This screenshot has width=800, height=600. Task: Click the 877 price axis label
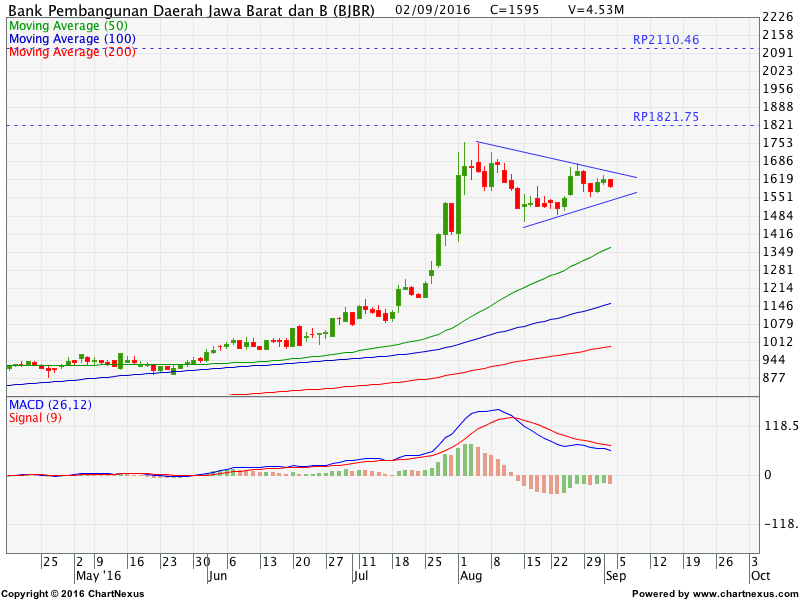pos(773,378)
